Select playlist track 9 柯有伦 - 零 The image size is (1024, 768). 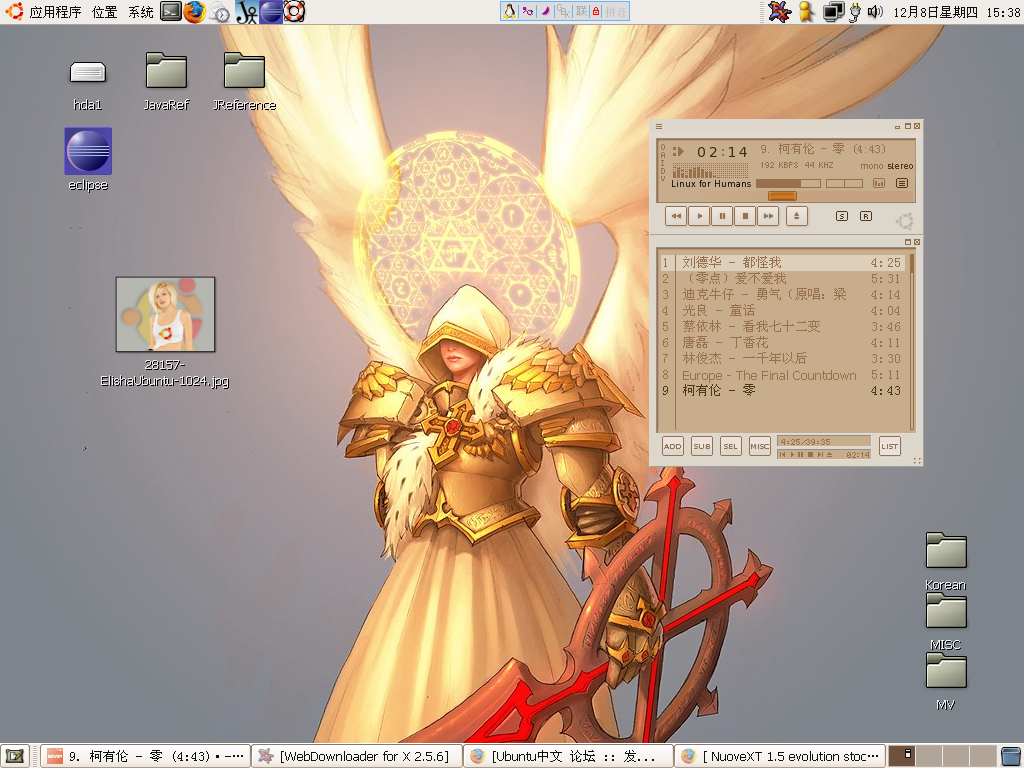coord(782,391)
